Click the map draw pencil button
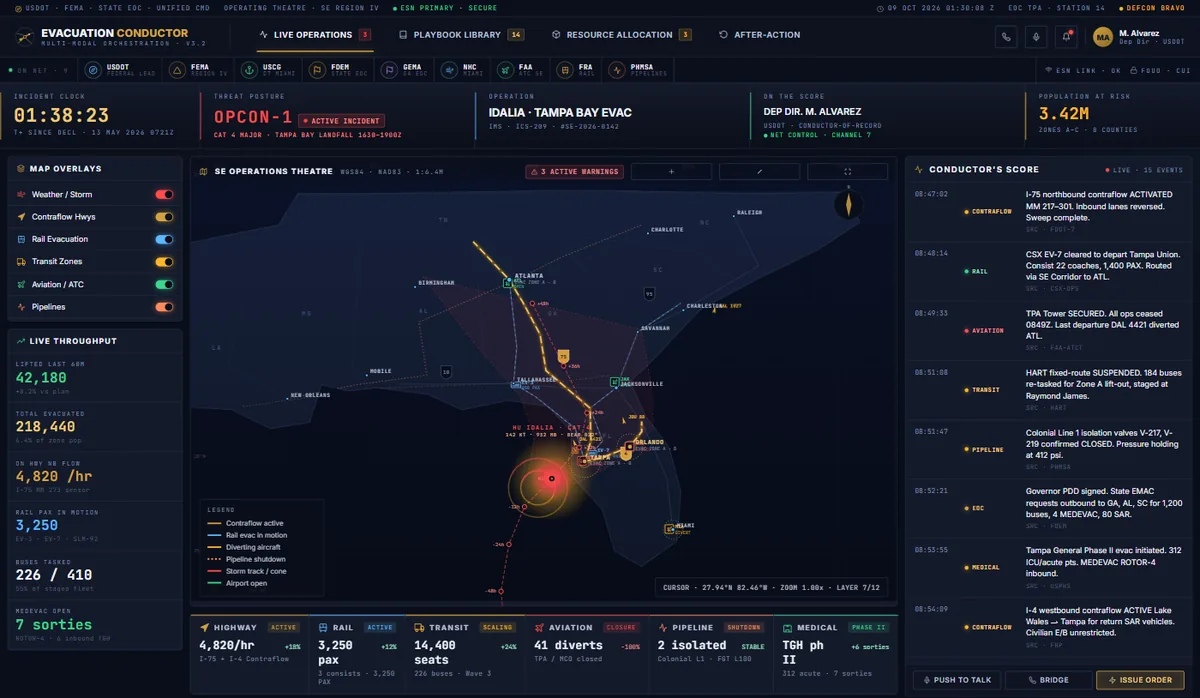 coord(759,171)
